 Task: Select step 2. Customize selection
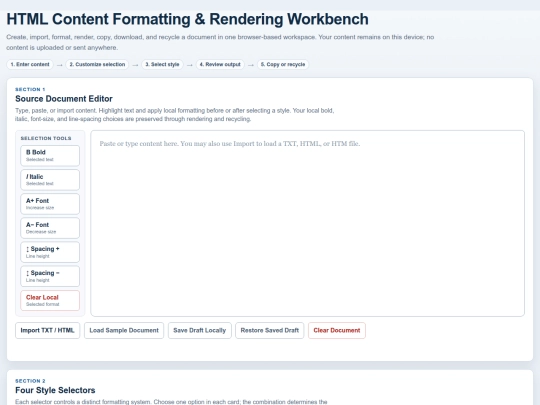tap(97, 64)
